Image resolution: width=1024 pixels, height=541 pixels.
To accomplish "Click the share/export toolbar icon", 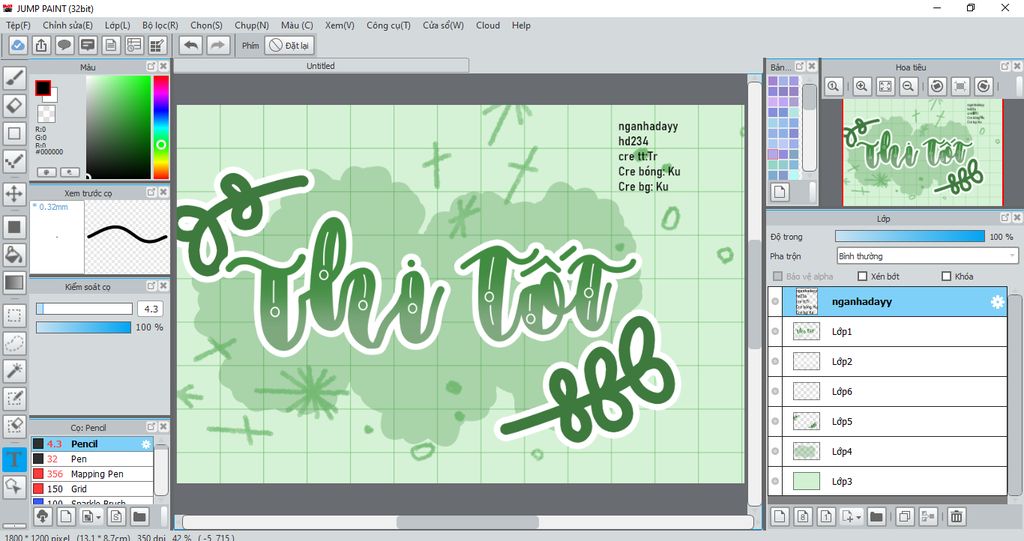I will pyautogui.click(x=41, y=45).
